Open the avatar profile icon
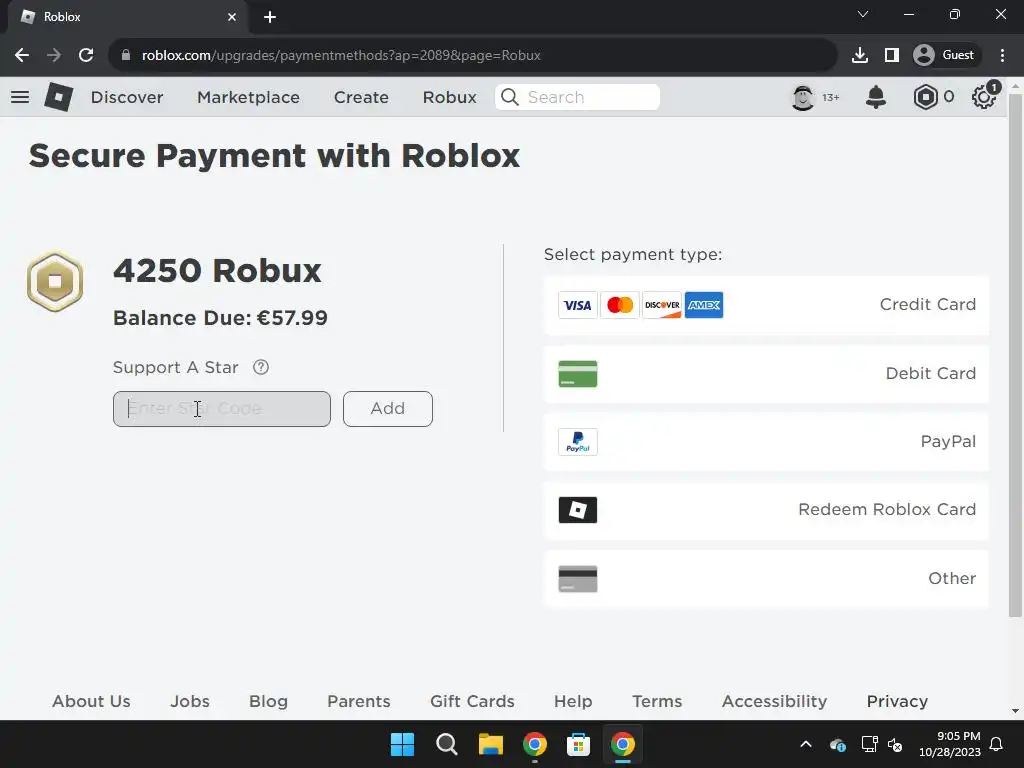1024x768 pixels. coord(803,97)
